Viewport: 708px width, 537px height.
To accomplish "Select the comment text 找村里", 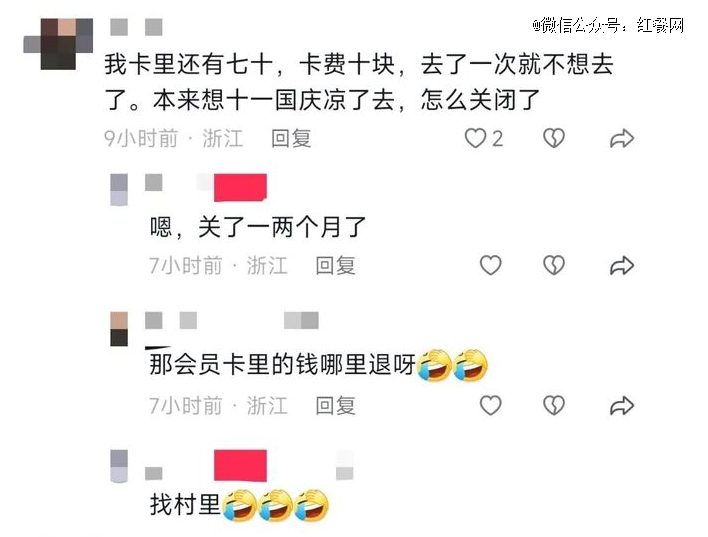I will click(x=185, y=504).
